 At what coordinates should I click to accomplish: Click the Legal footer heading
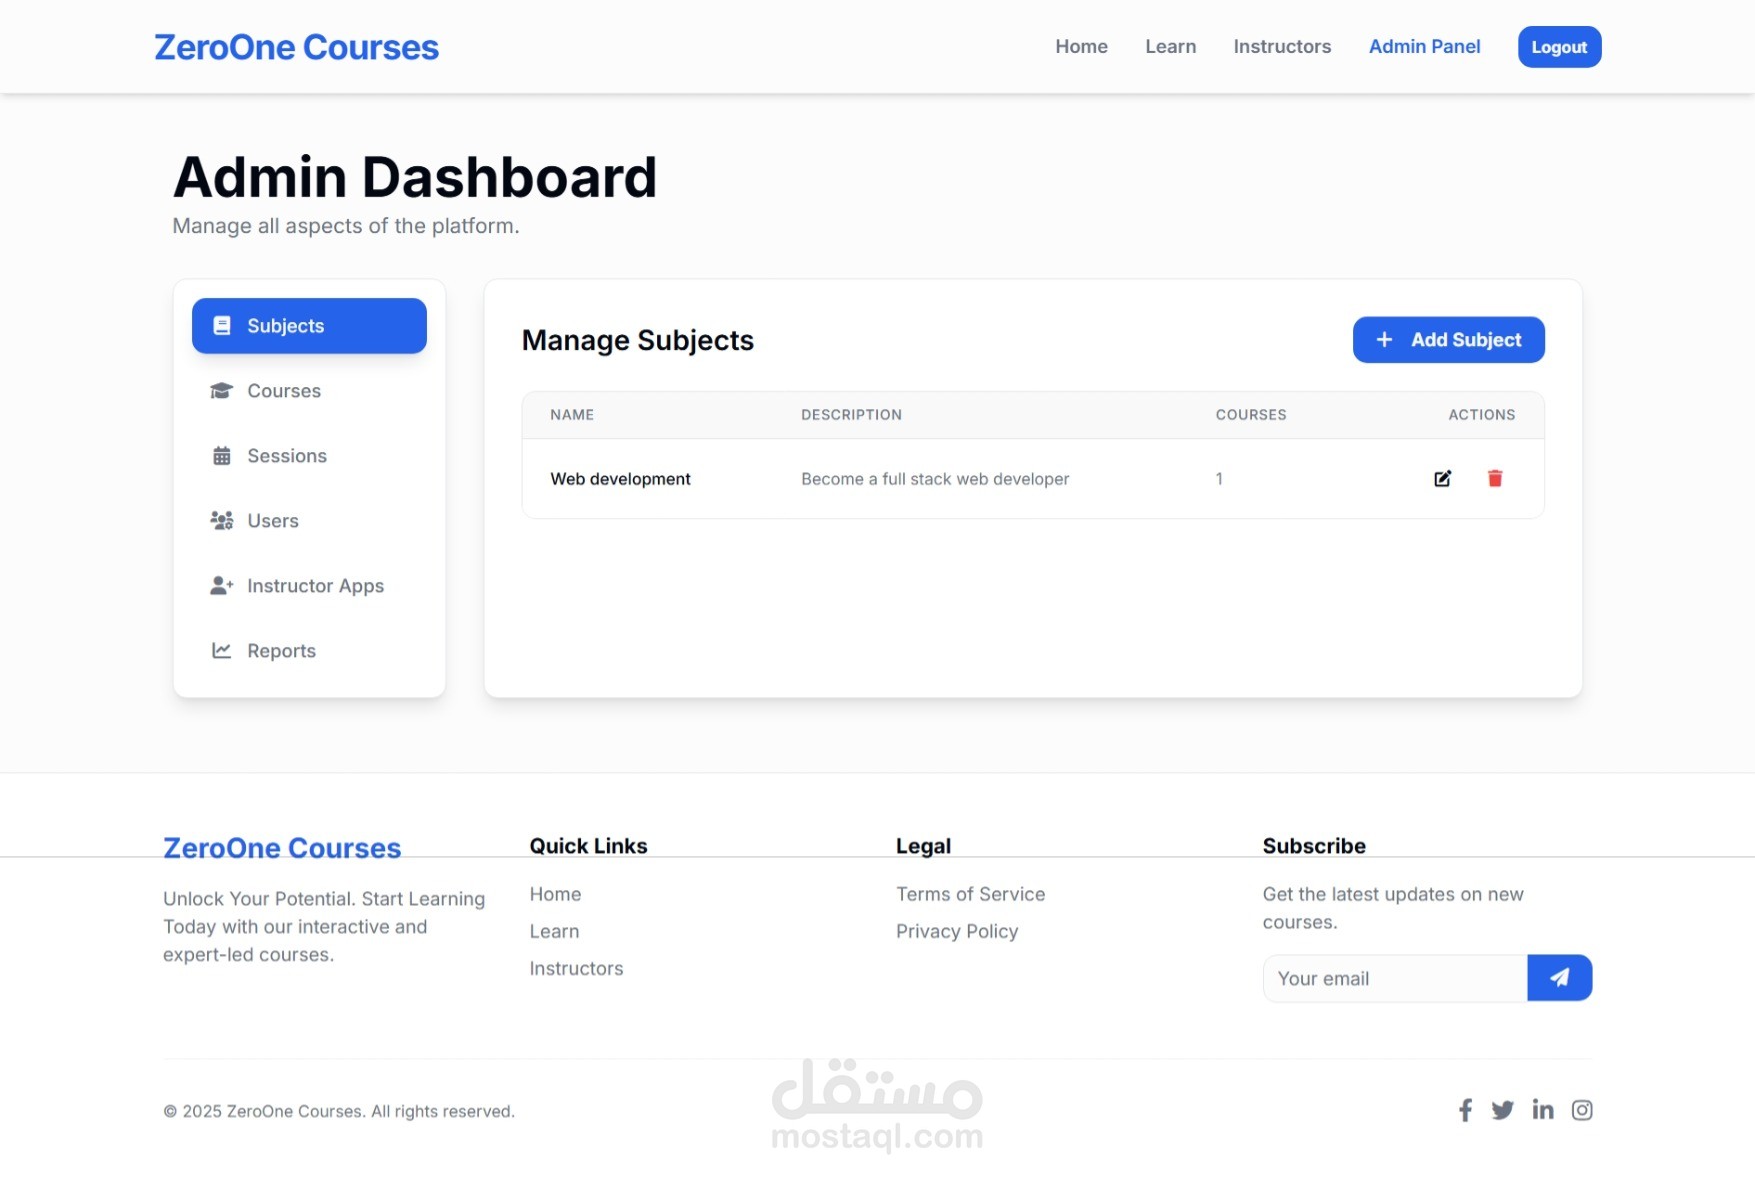[923, 846]
